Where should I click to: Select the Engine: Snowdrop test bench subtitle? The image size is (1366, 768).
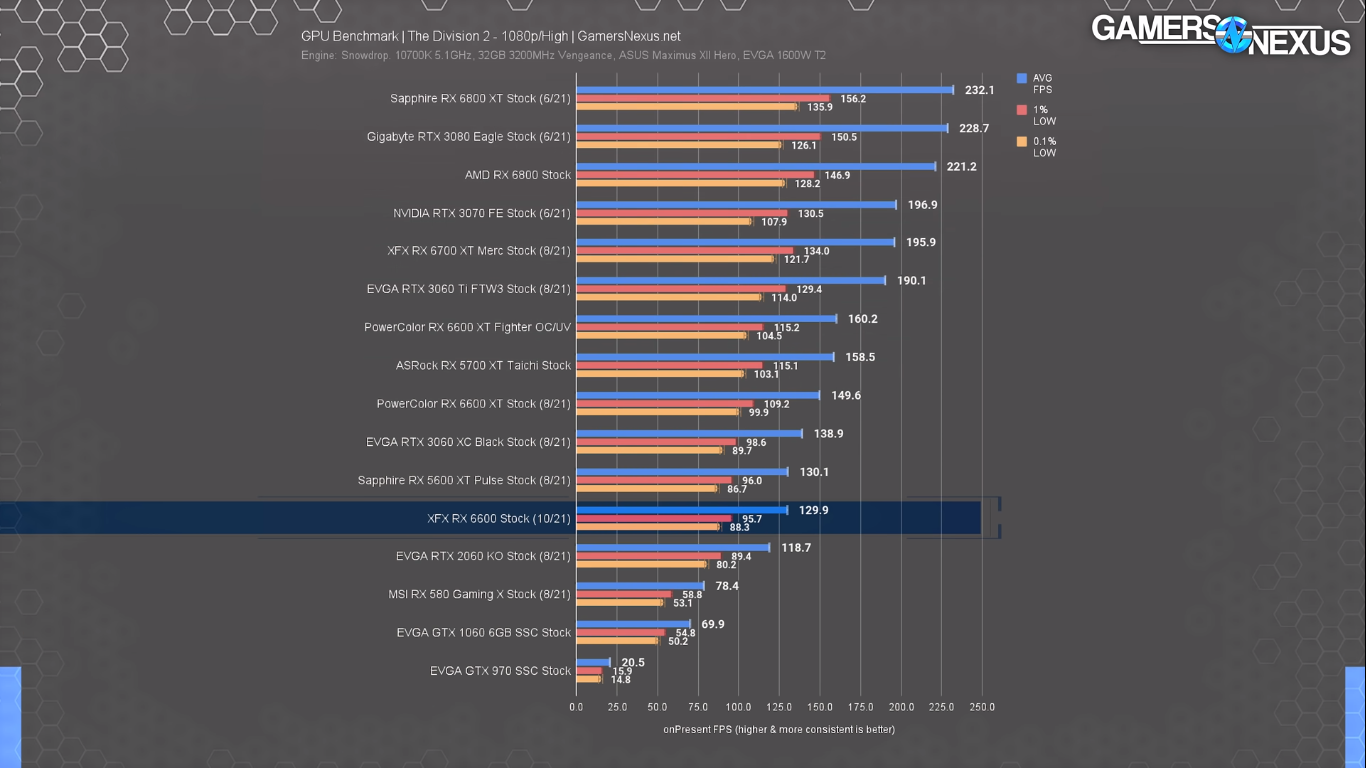[563, 56]
